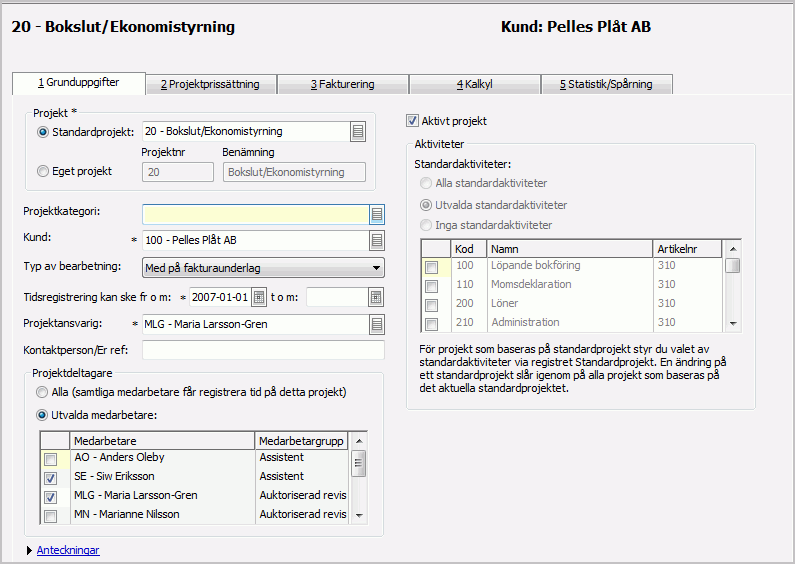
Task: Open calendar for the t o m date
Action: tap(376, 297)
